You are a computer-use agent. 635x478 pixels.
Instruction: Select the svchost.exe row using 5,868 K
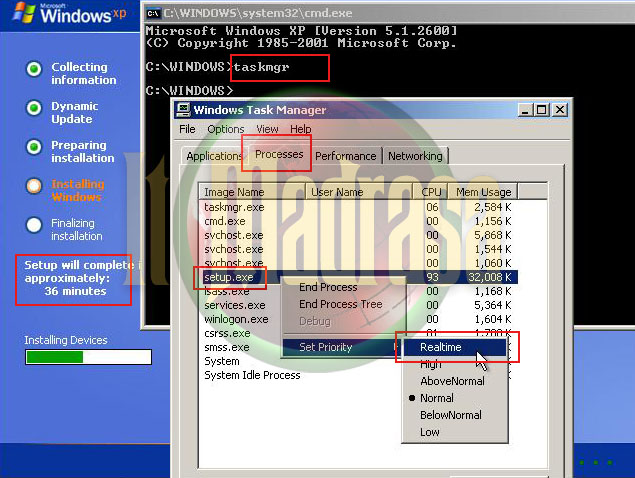[358, 235]
